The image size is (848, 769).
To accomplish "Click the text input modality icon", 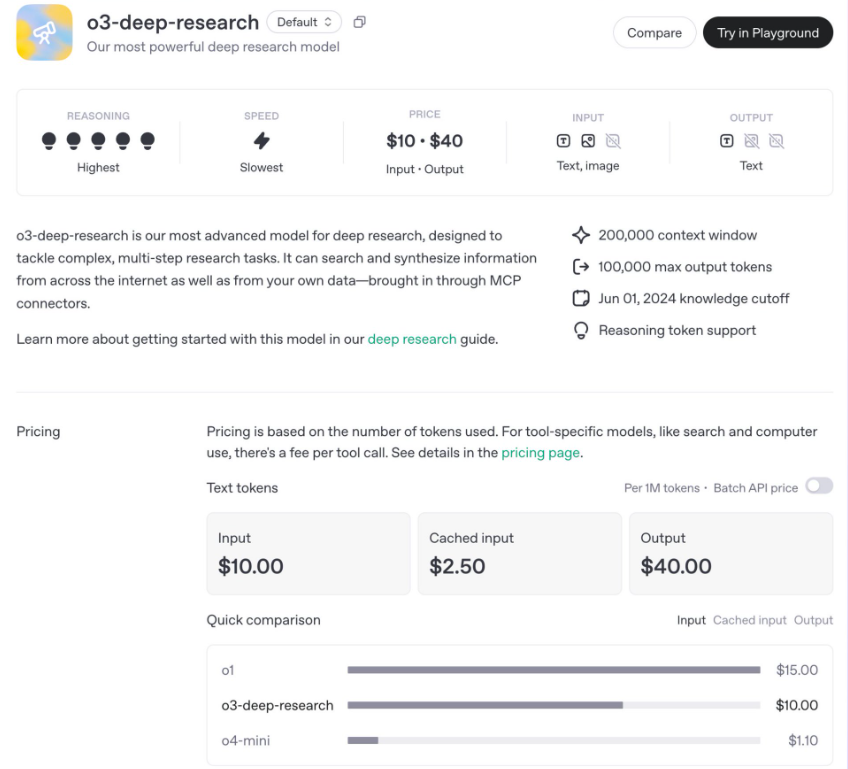I will pyautogui.click(x=563, y=142).
